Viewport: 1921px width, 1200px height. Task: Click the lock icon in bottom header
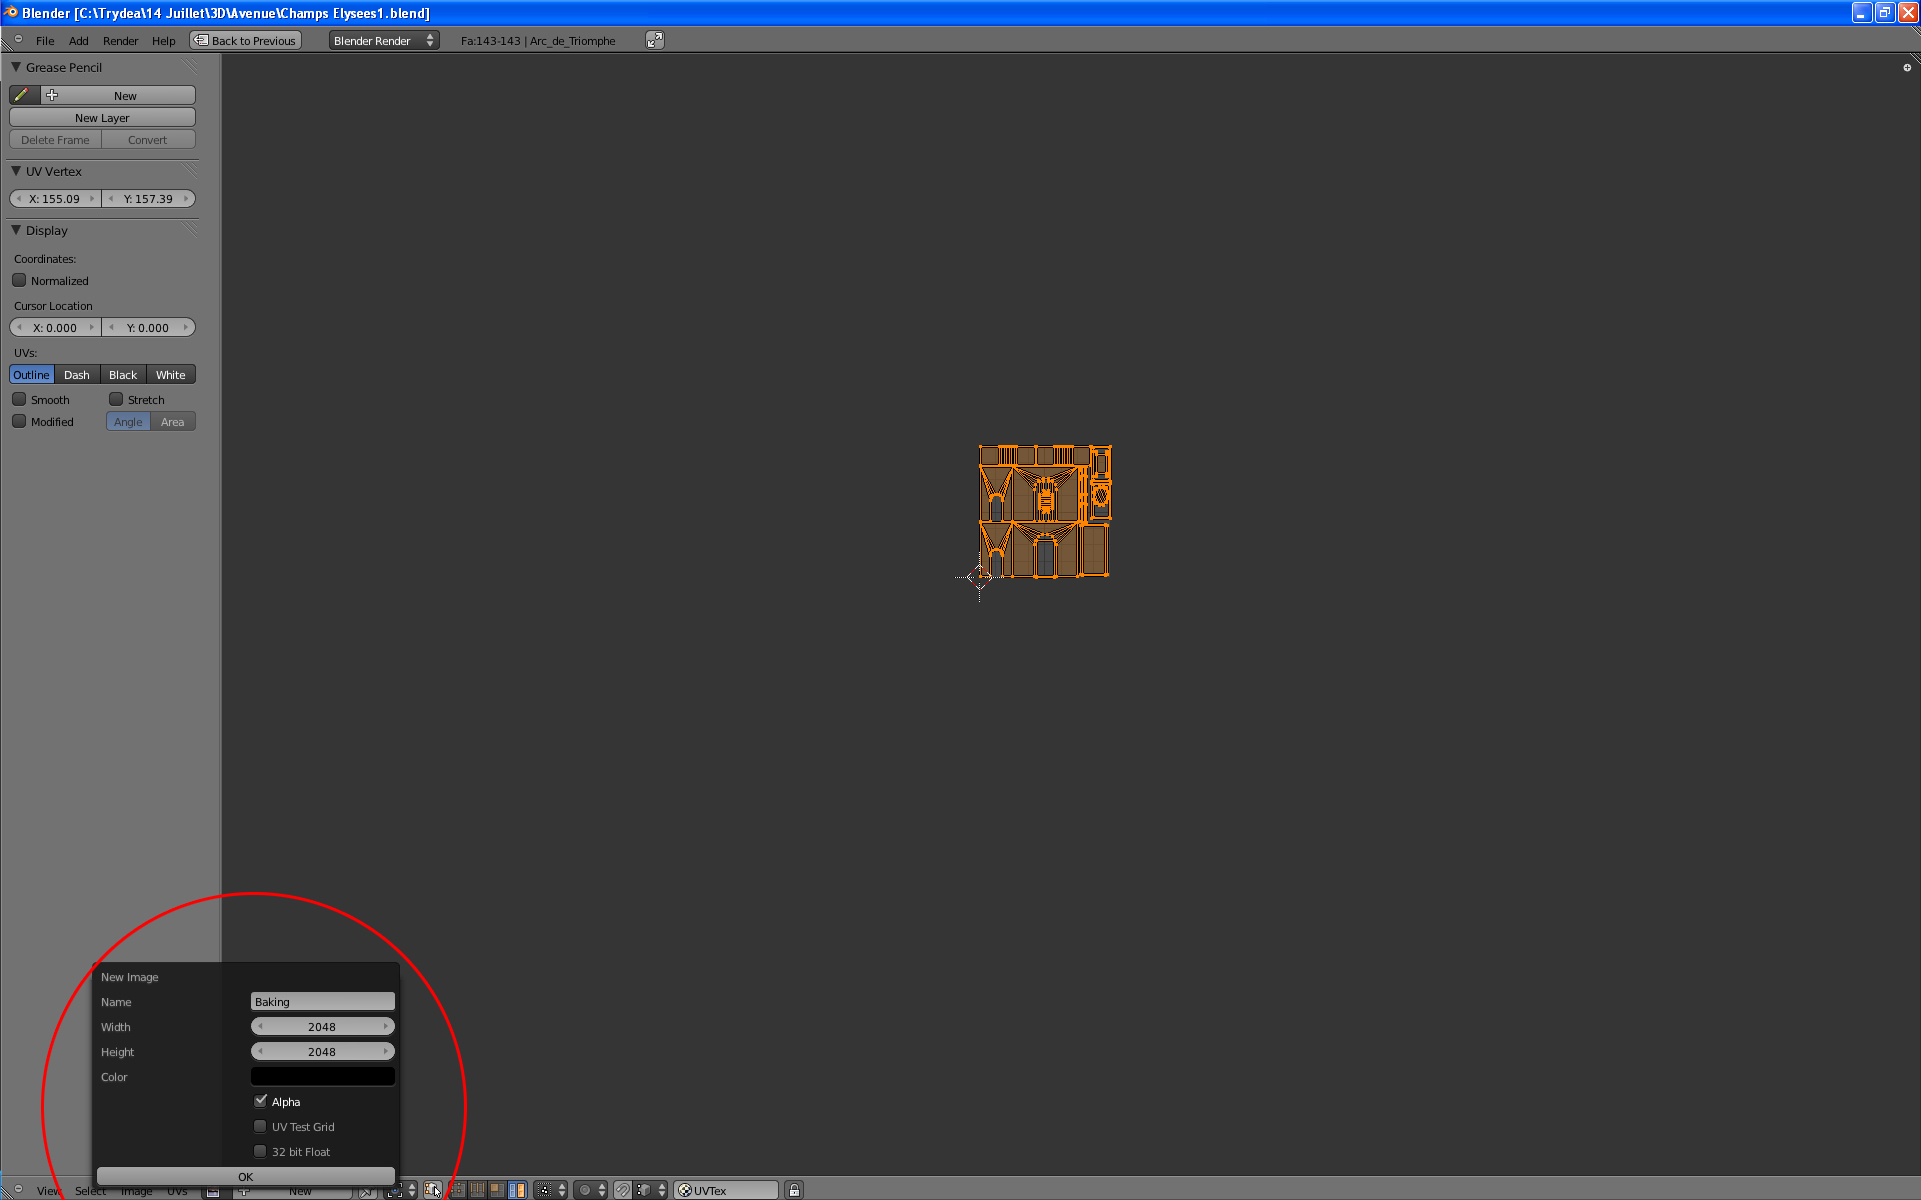click(794, 1190)
